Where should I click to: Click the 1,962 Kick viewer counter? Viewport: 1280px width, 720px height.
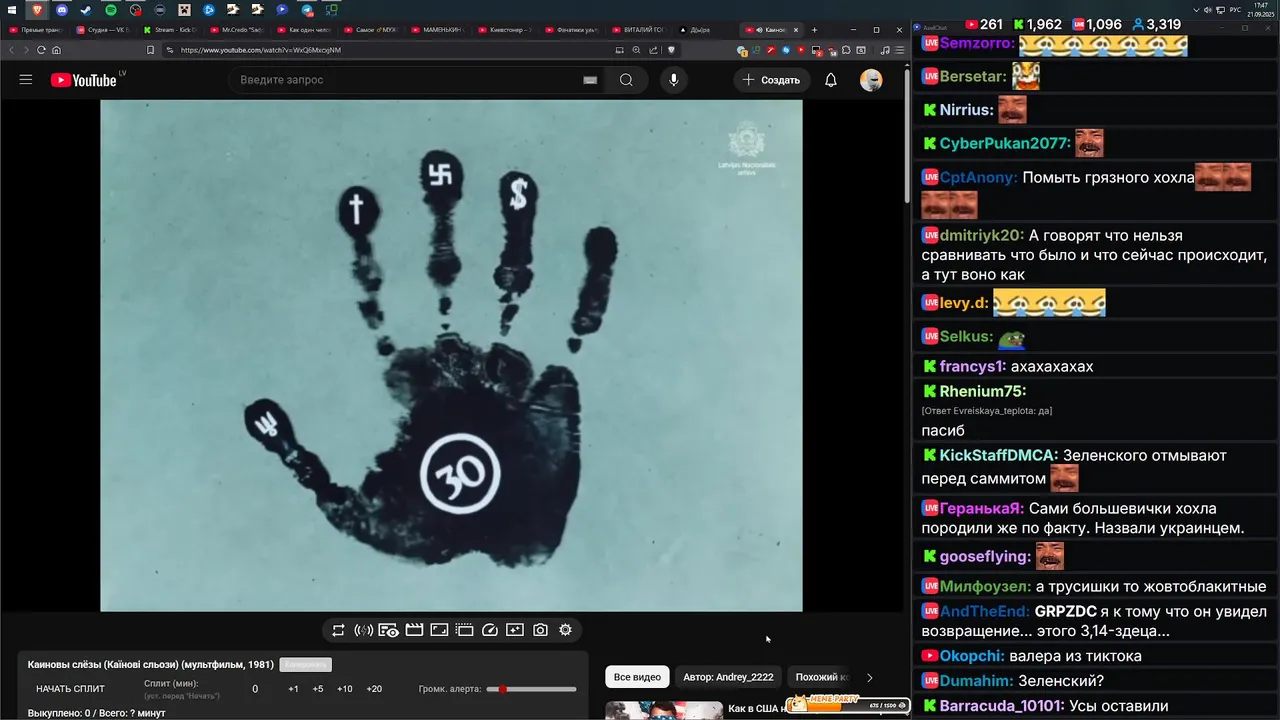pyautogui.click(x=1037, y=24)
